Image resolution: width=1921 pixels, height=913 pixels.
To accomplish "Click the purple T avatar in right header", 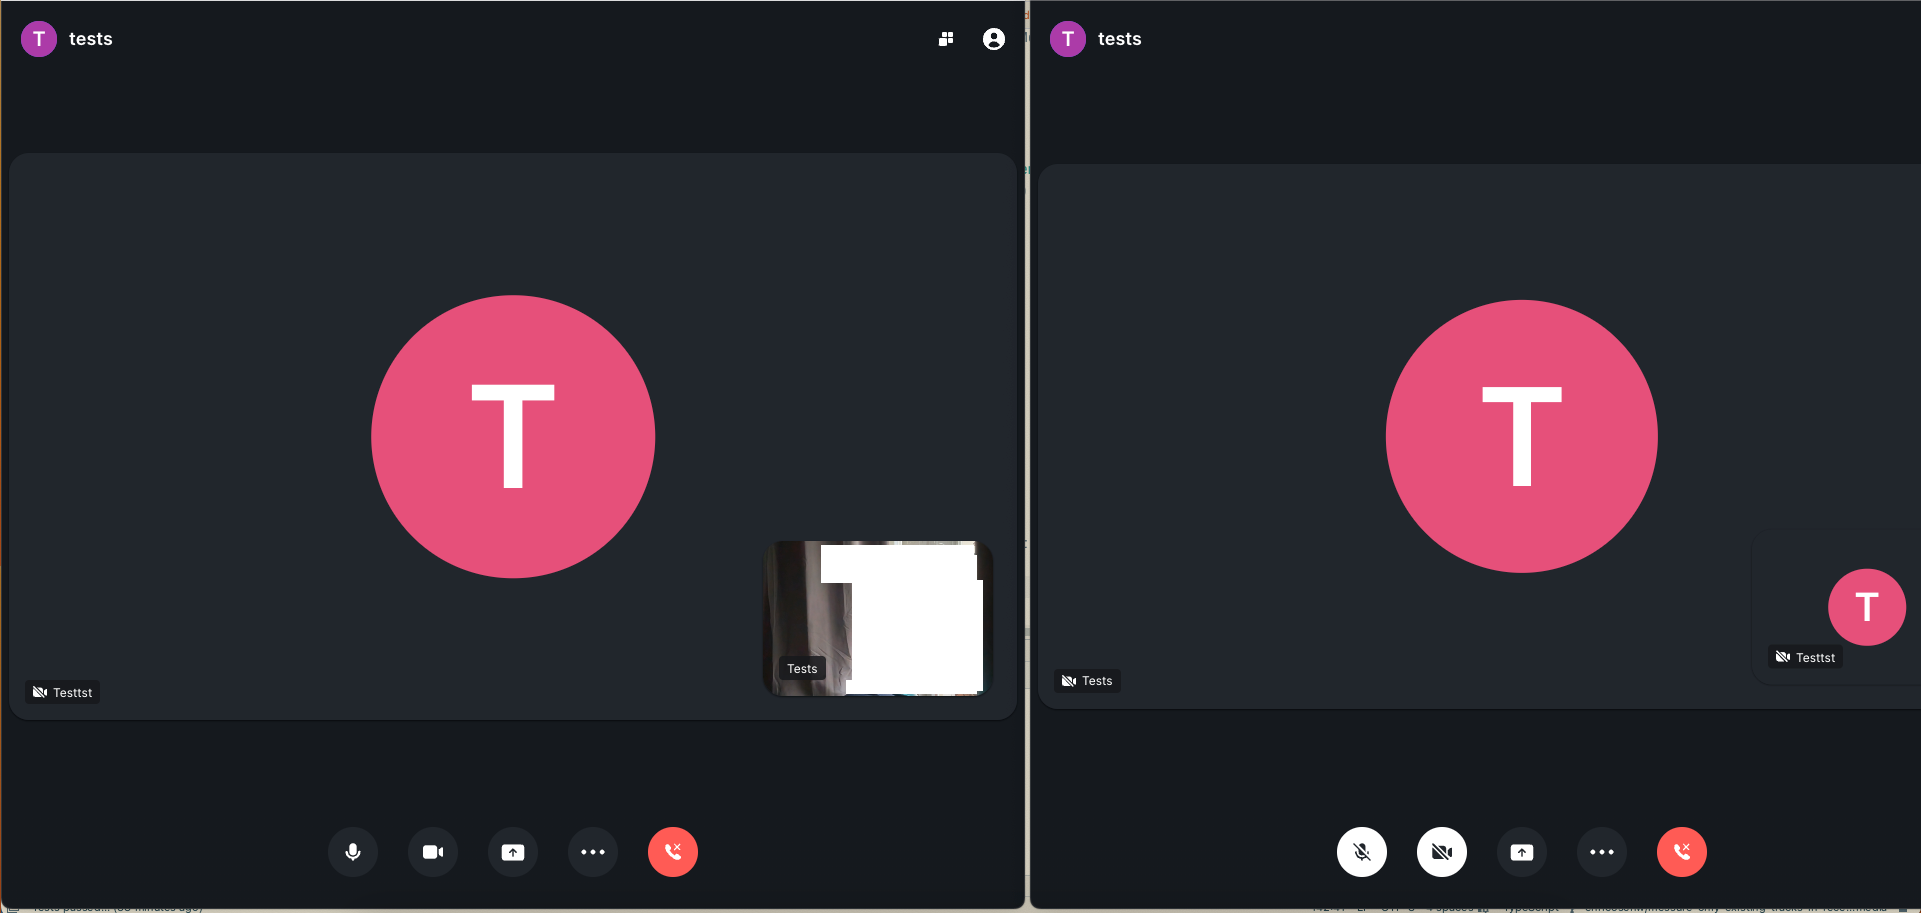I will (x=1068, y=39).
